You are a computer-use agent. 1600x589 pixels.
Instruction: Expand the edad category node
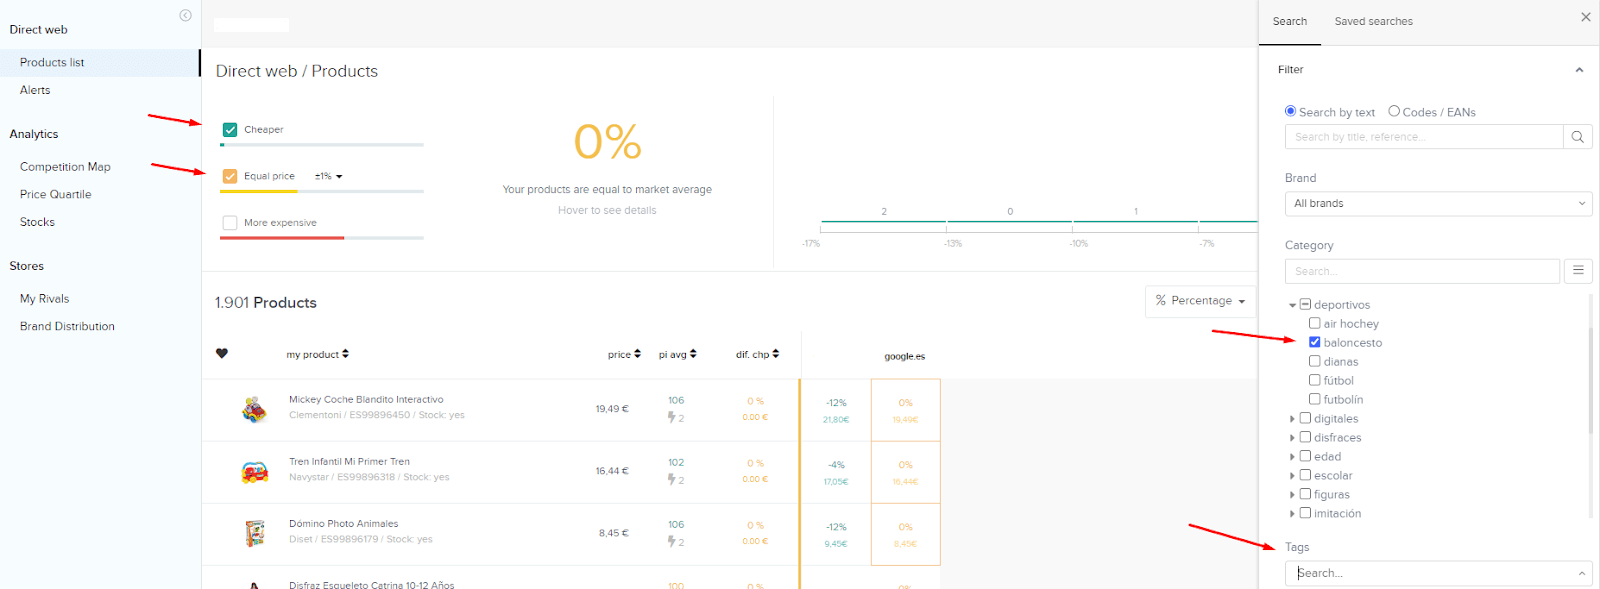1292,457
